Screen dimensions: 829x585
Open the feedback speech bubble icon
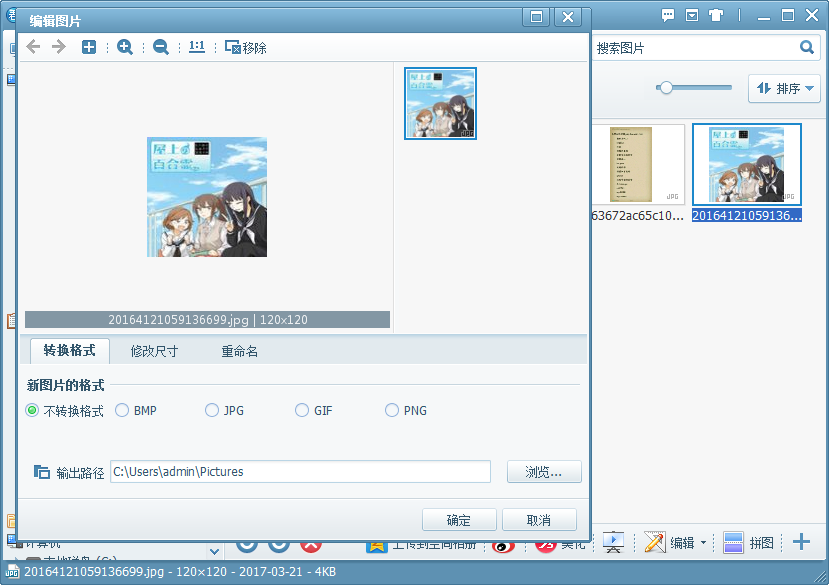click(668, 15)
